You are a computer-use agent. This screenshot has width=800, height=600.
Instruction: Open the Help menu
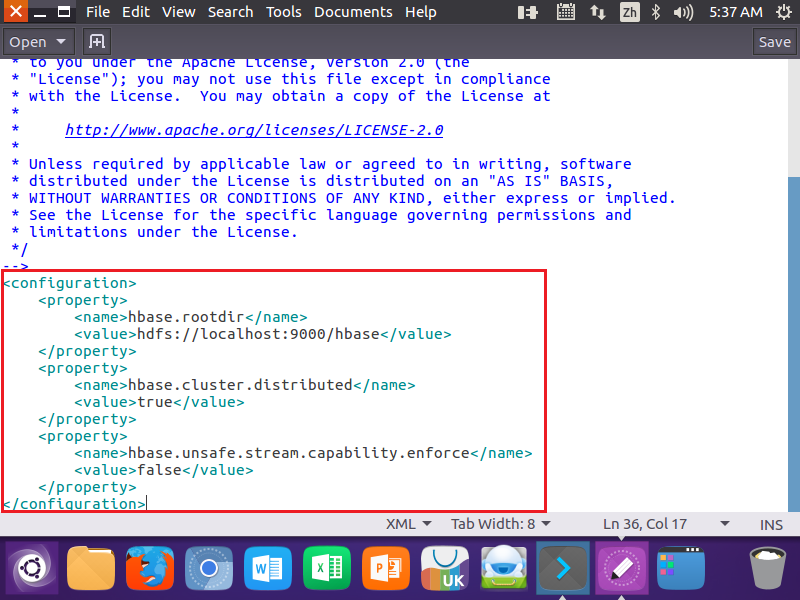[421, 12]
